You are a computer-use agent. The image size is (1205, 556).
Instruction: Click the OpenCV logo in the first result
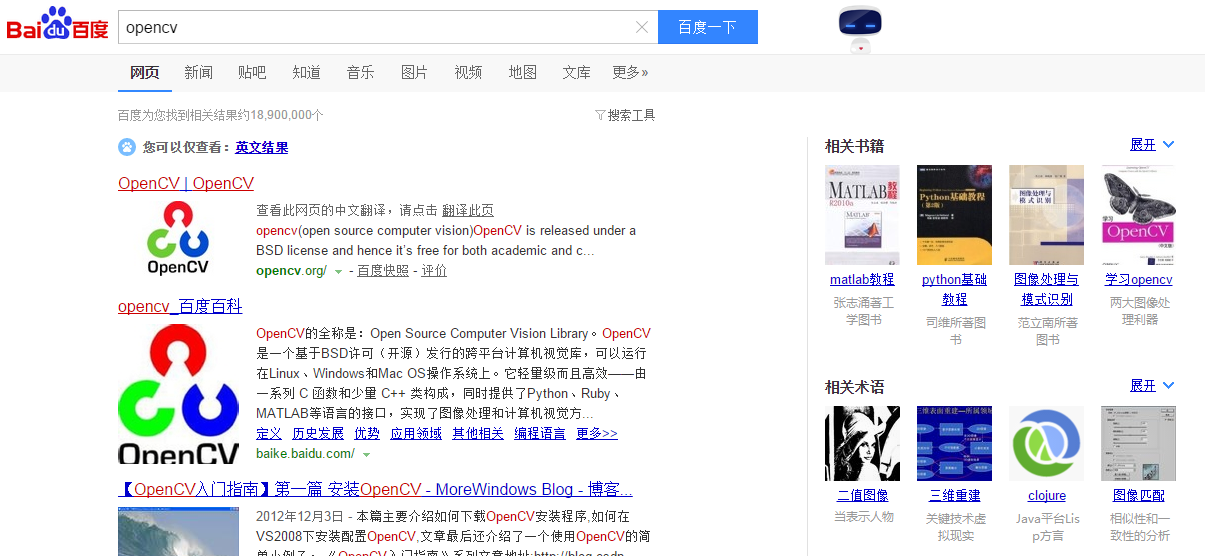tap(177, 238)
